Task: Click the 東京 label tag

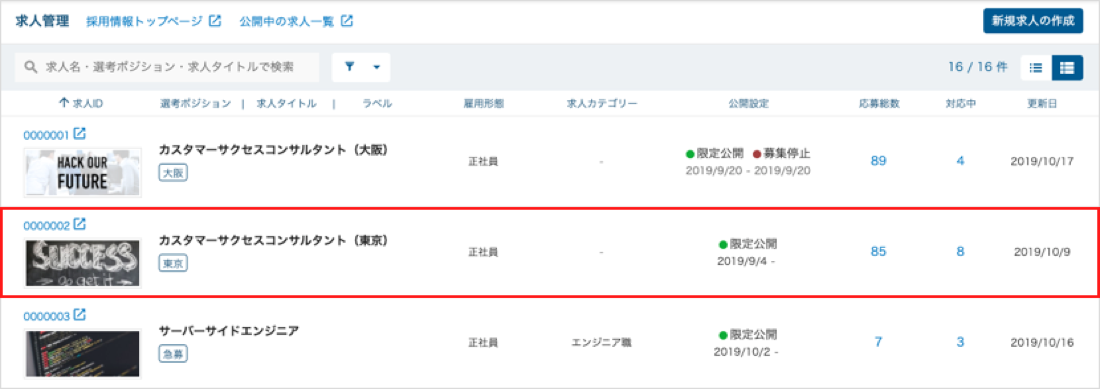Action: pyautogui.click(x=173, y=264)
